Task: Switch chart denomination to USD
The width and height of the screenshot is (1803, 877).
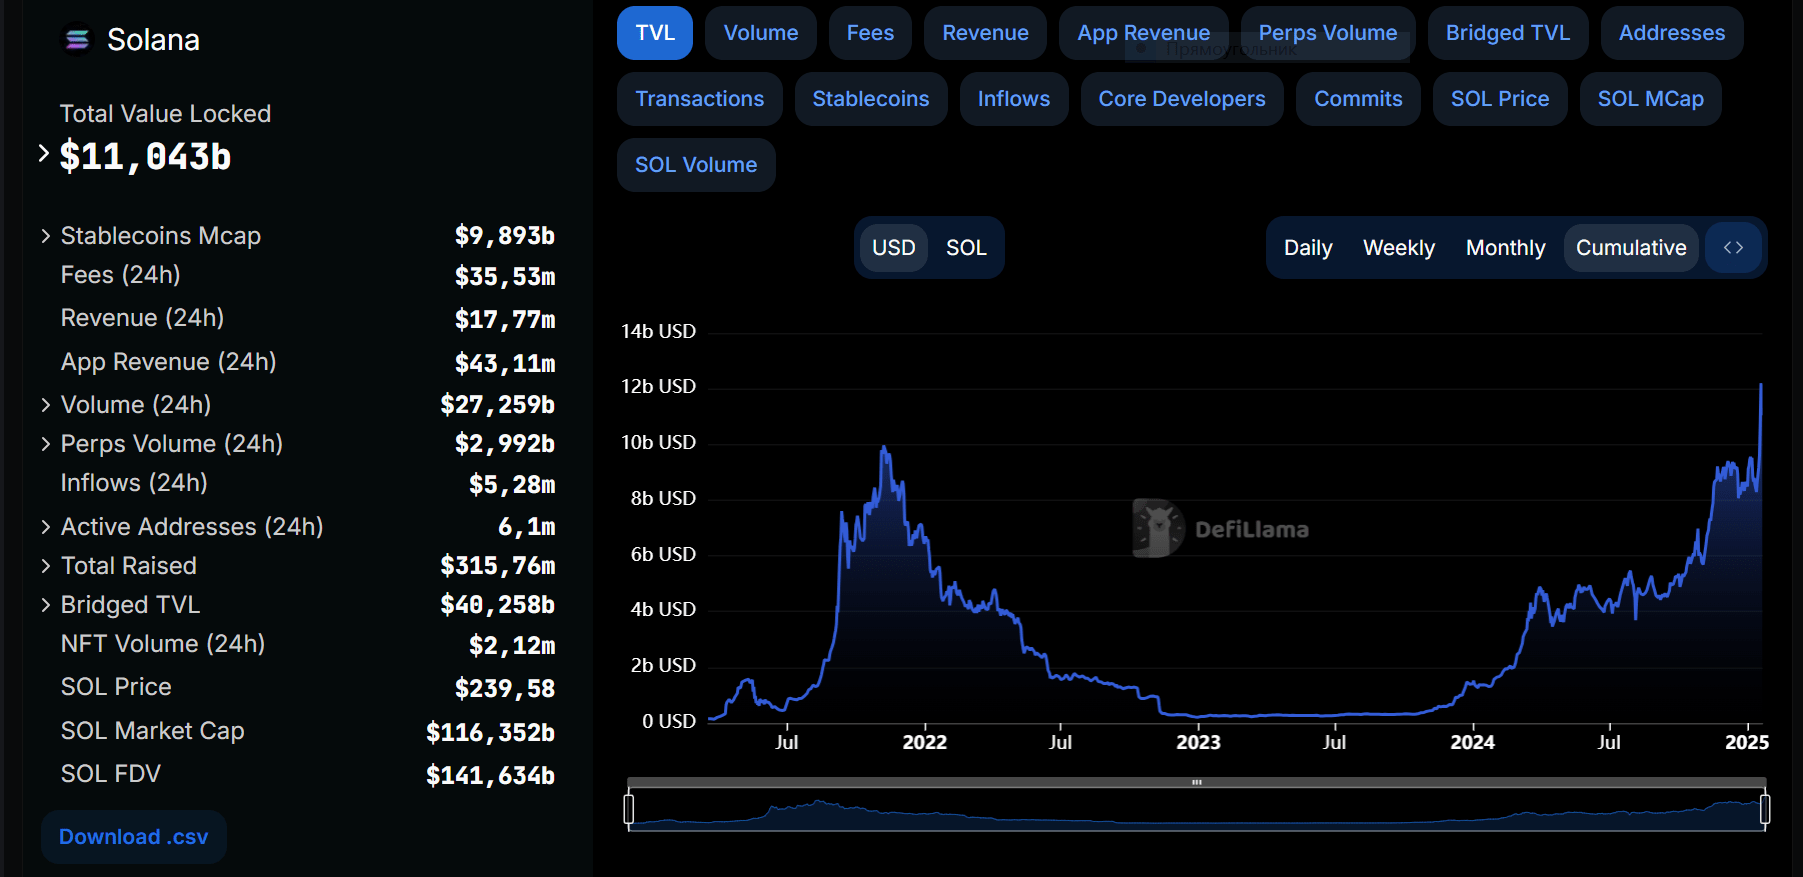Action: point(894,247)
